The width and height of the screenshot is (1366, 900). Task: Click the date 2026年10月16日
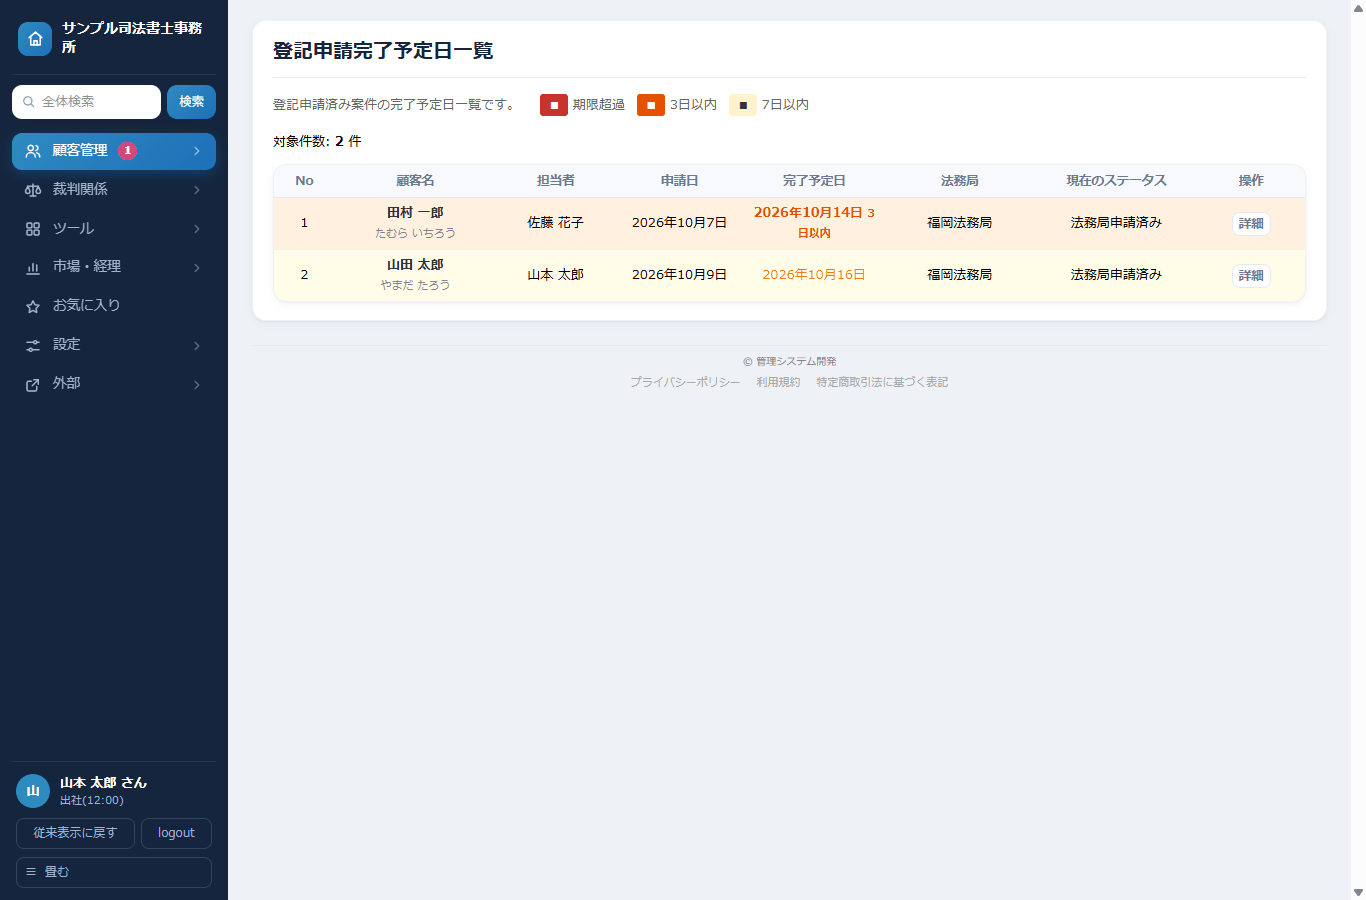814,275
